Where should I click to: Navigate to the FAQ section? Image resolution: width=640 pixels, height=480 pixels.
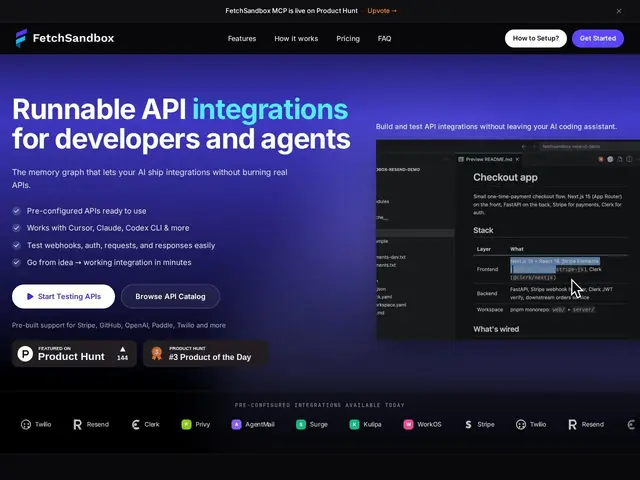[384, 38]
